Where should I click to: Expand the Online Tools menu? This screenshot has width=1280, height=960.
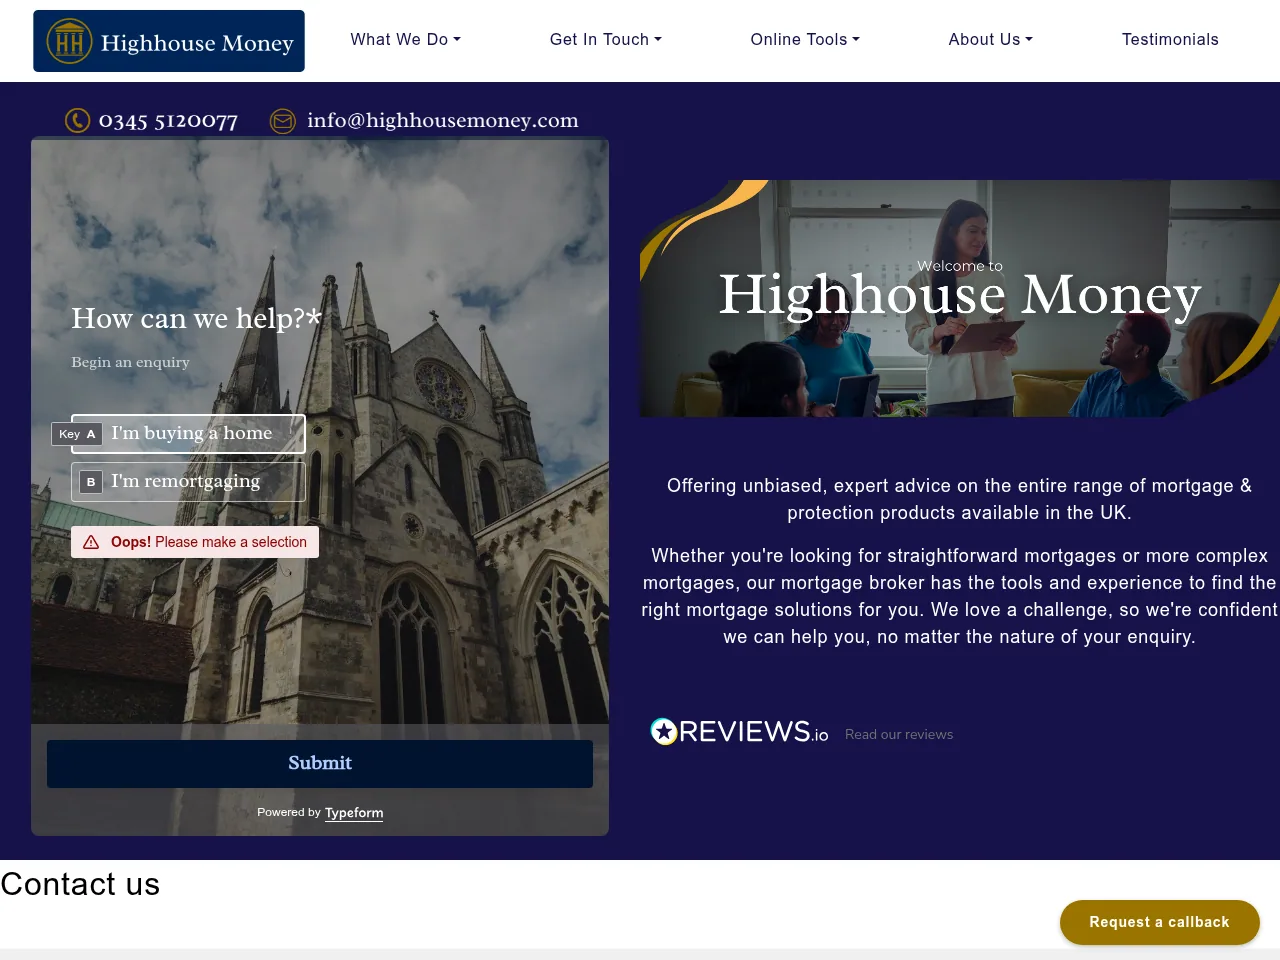(x=805, y=39)
